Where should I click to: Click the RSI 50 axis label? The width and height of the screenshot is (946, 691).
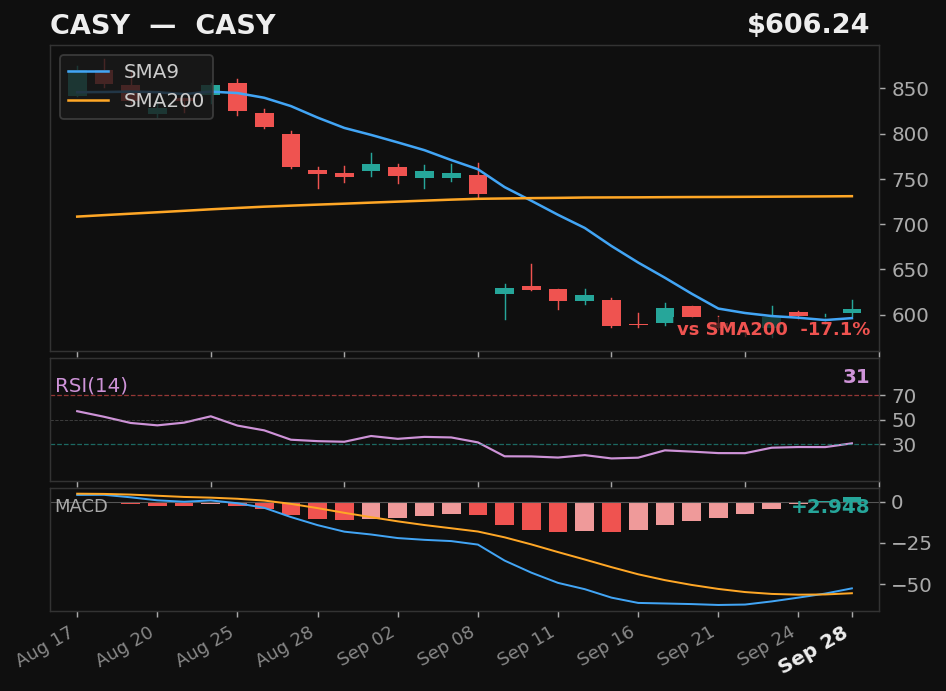904,421
